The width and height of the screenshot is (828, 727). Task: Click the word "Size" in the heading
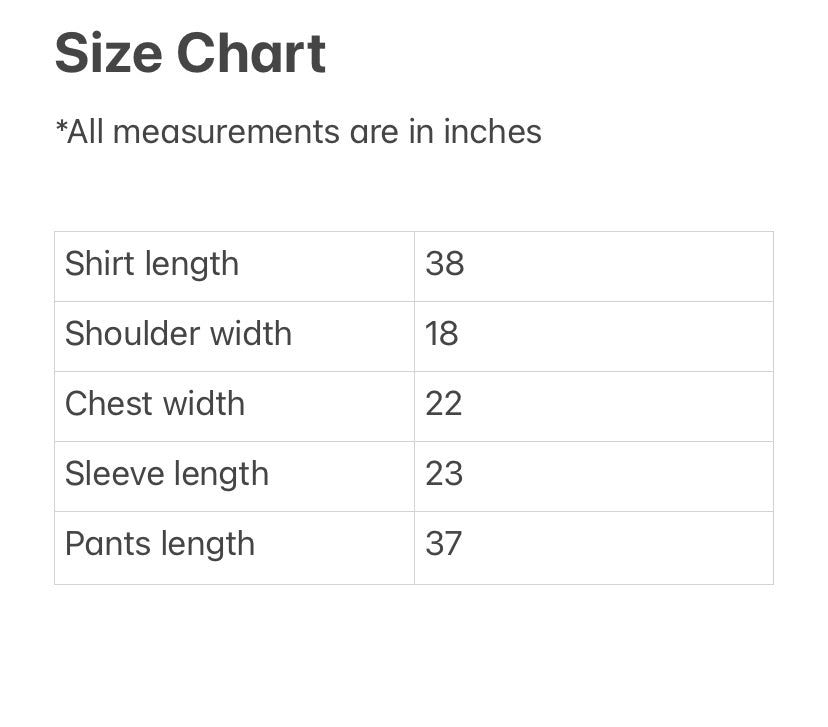point(107,54)
